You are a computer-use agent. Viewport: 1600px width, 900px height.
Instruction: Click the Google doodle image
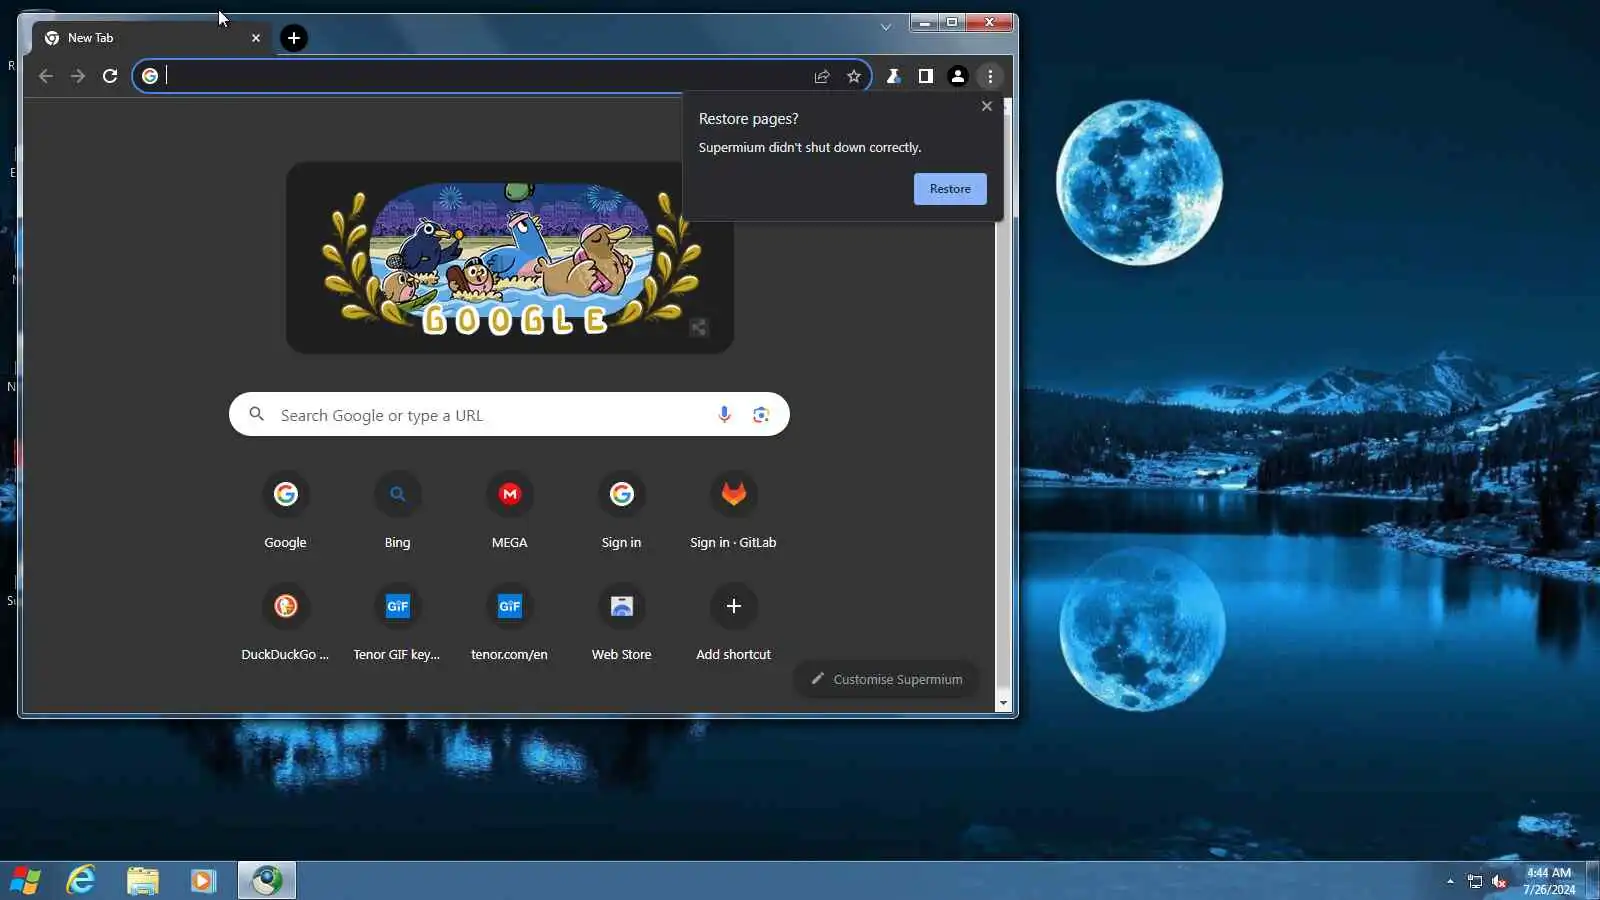[510, 257]
